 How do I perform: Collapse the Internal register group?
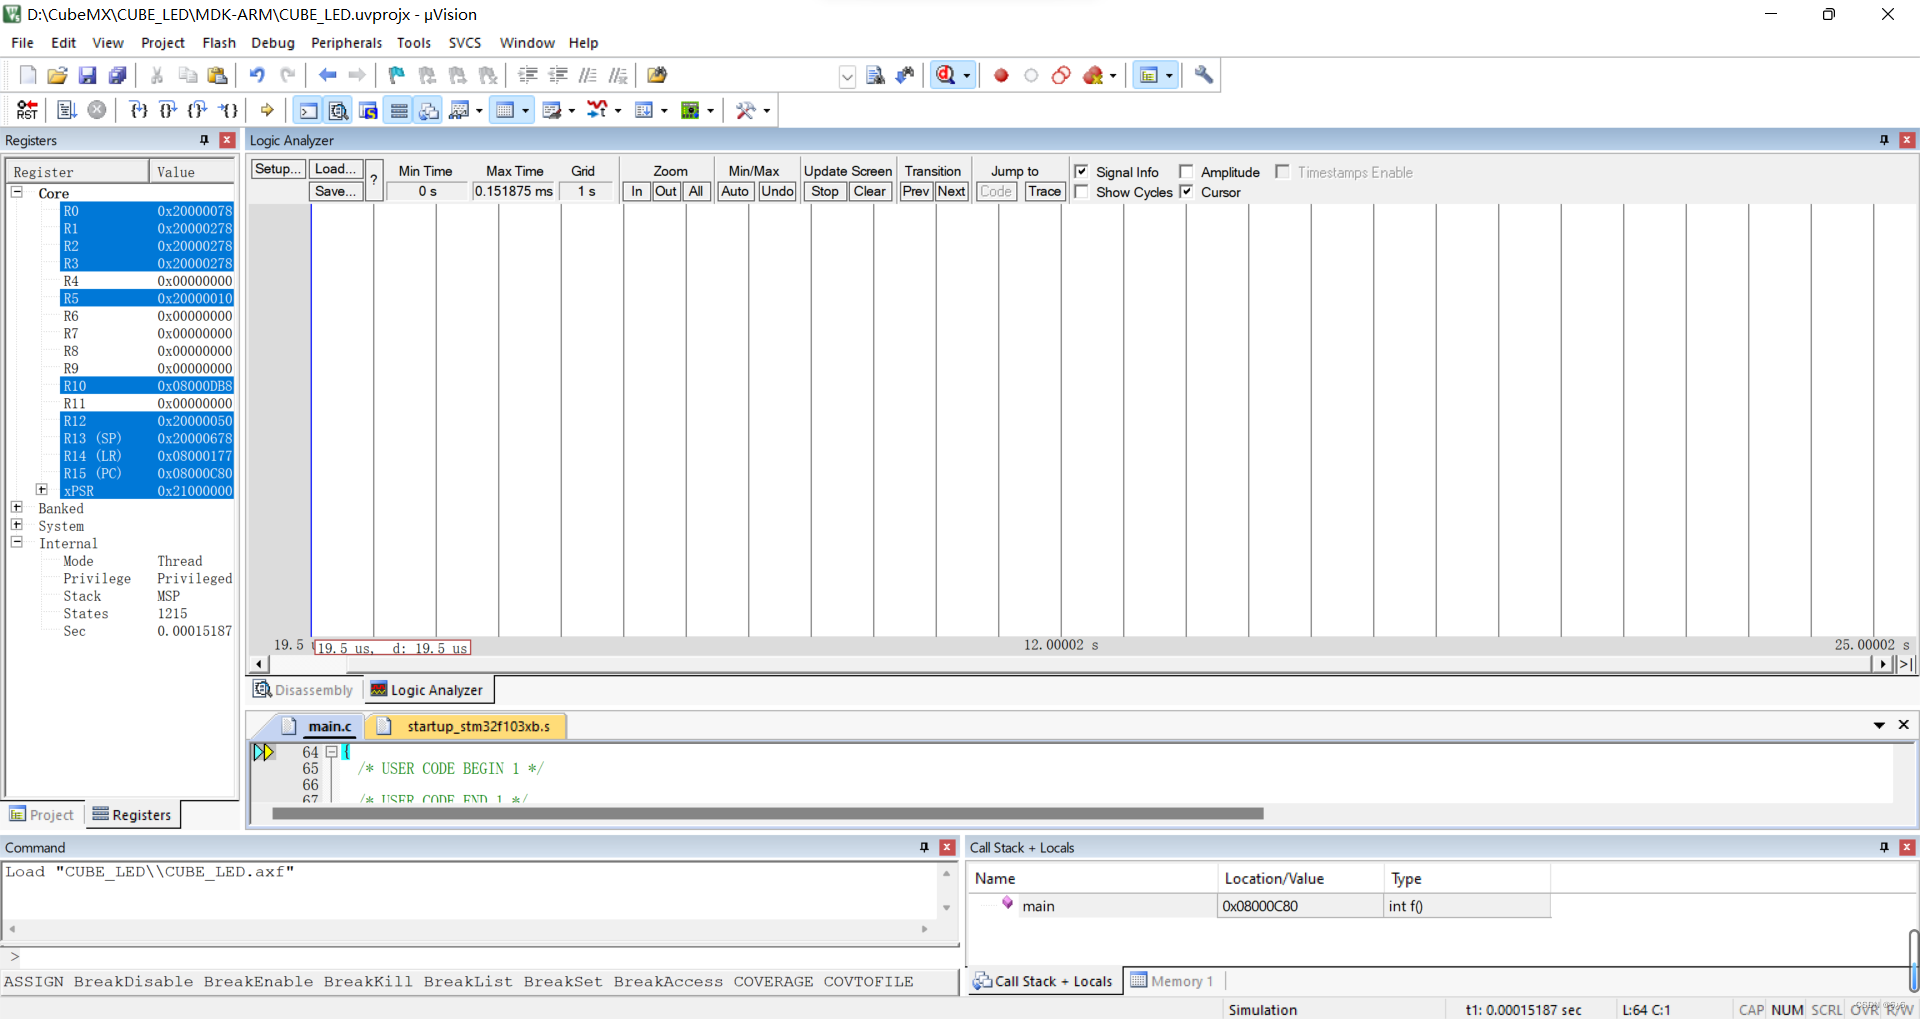pyautogui.click(x=17, y=542)
